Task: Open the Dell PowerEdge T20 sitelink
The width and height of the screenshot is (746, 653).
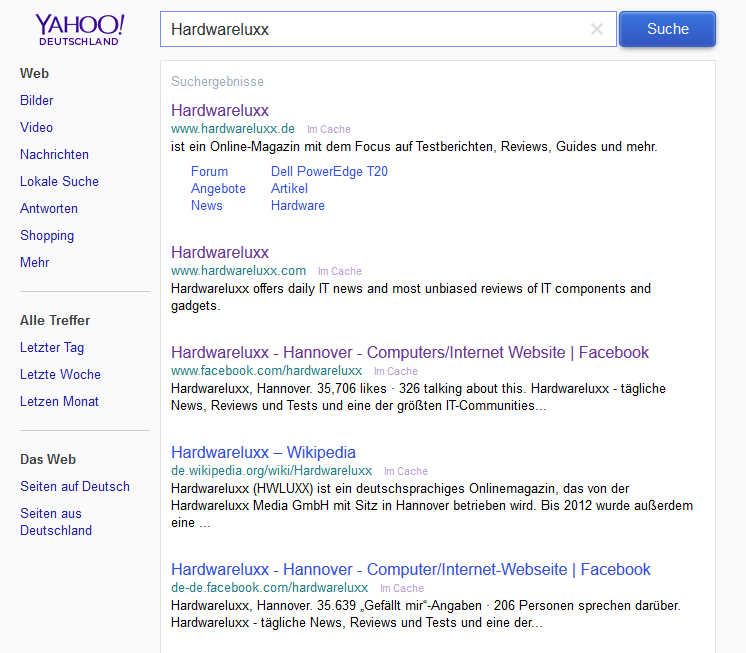Action: point(329,171)
